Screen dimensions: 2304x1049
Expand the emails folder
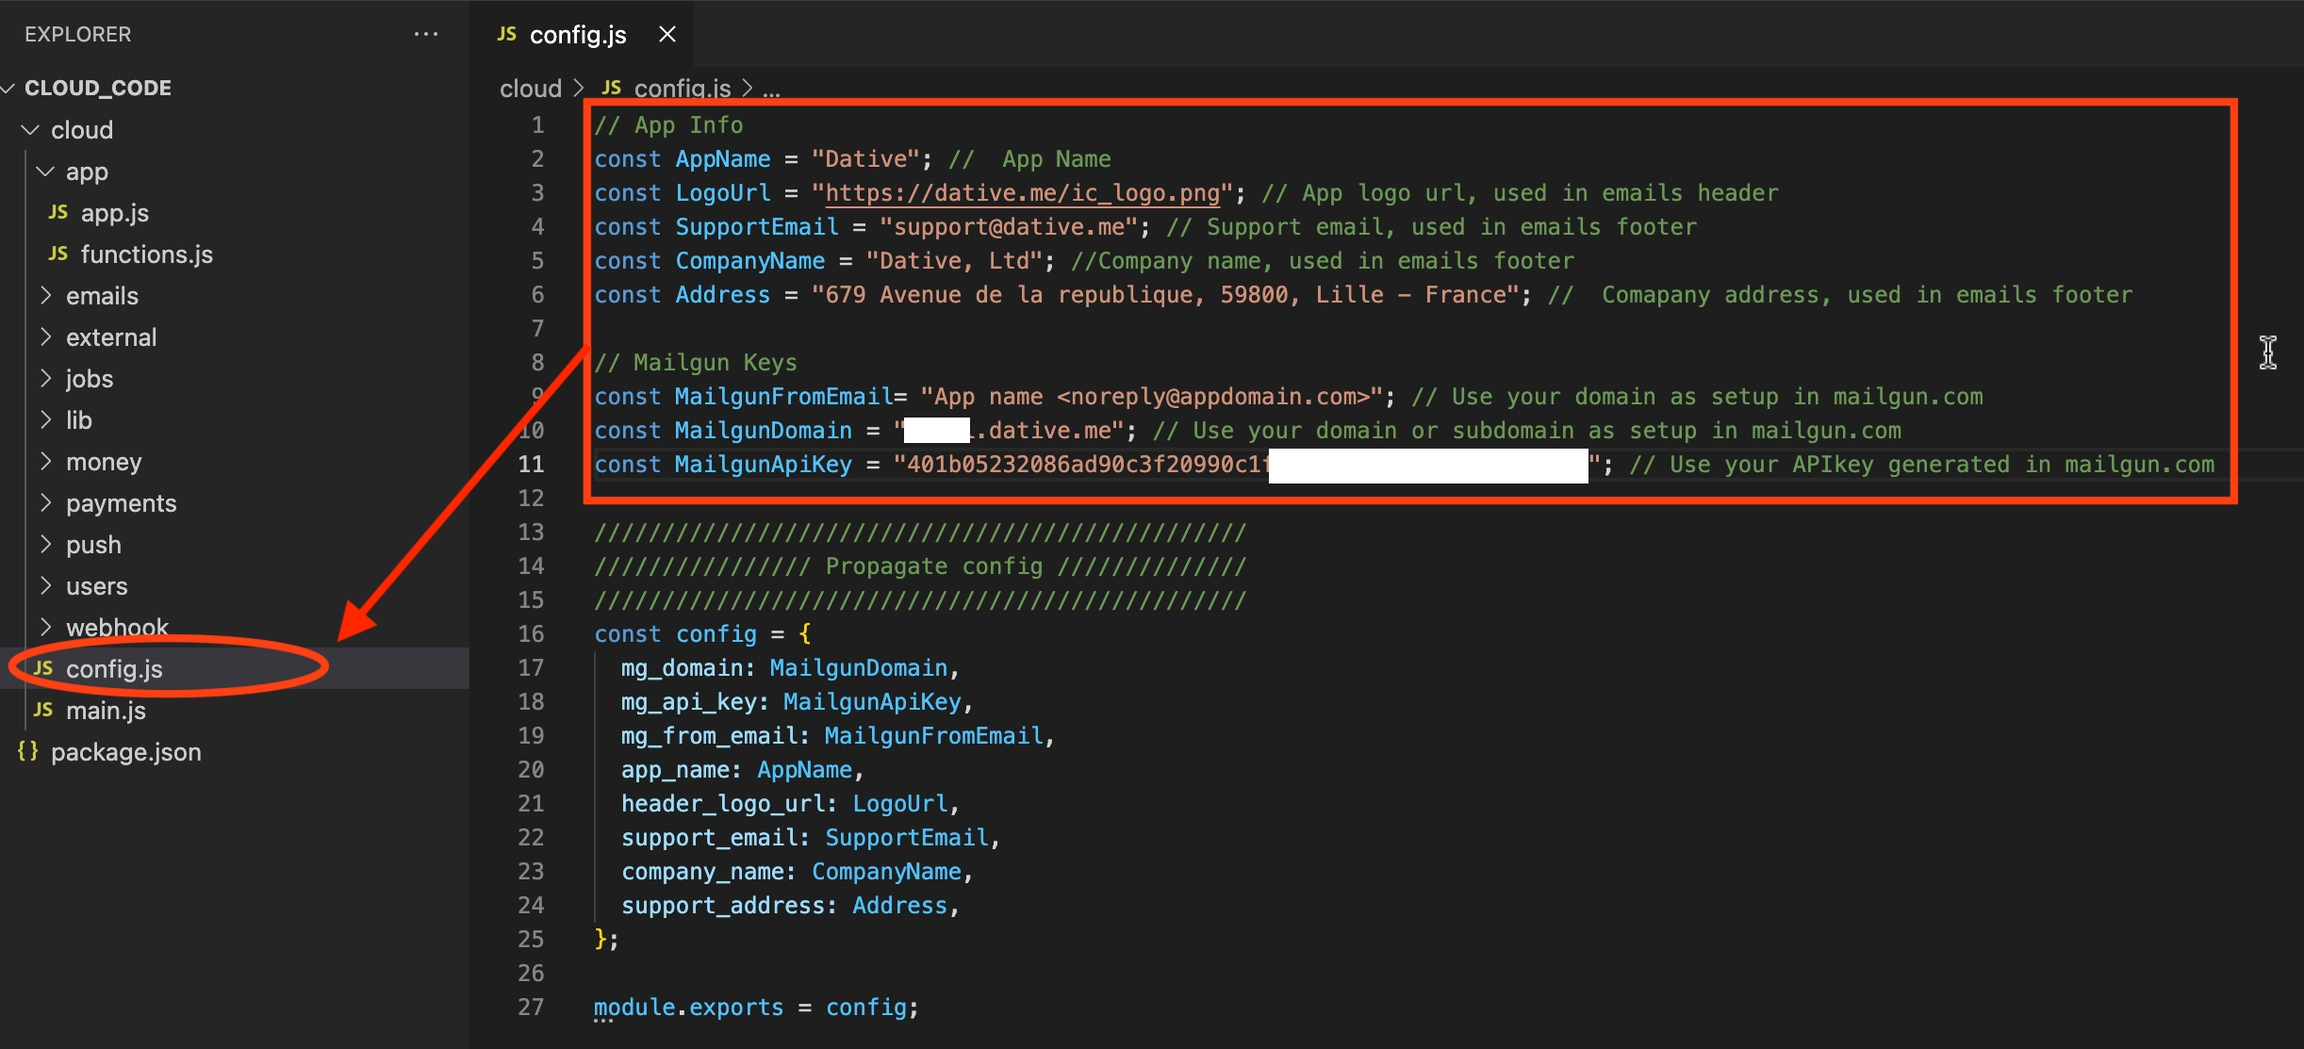(x=102, y=296)
